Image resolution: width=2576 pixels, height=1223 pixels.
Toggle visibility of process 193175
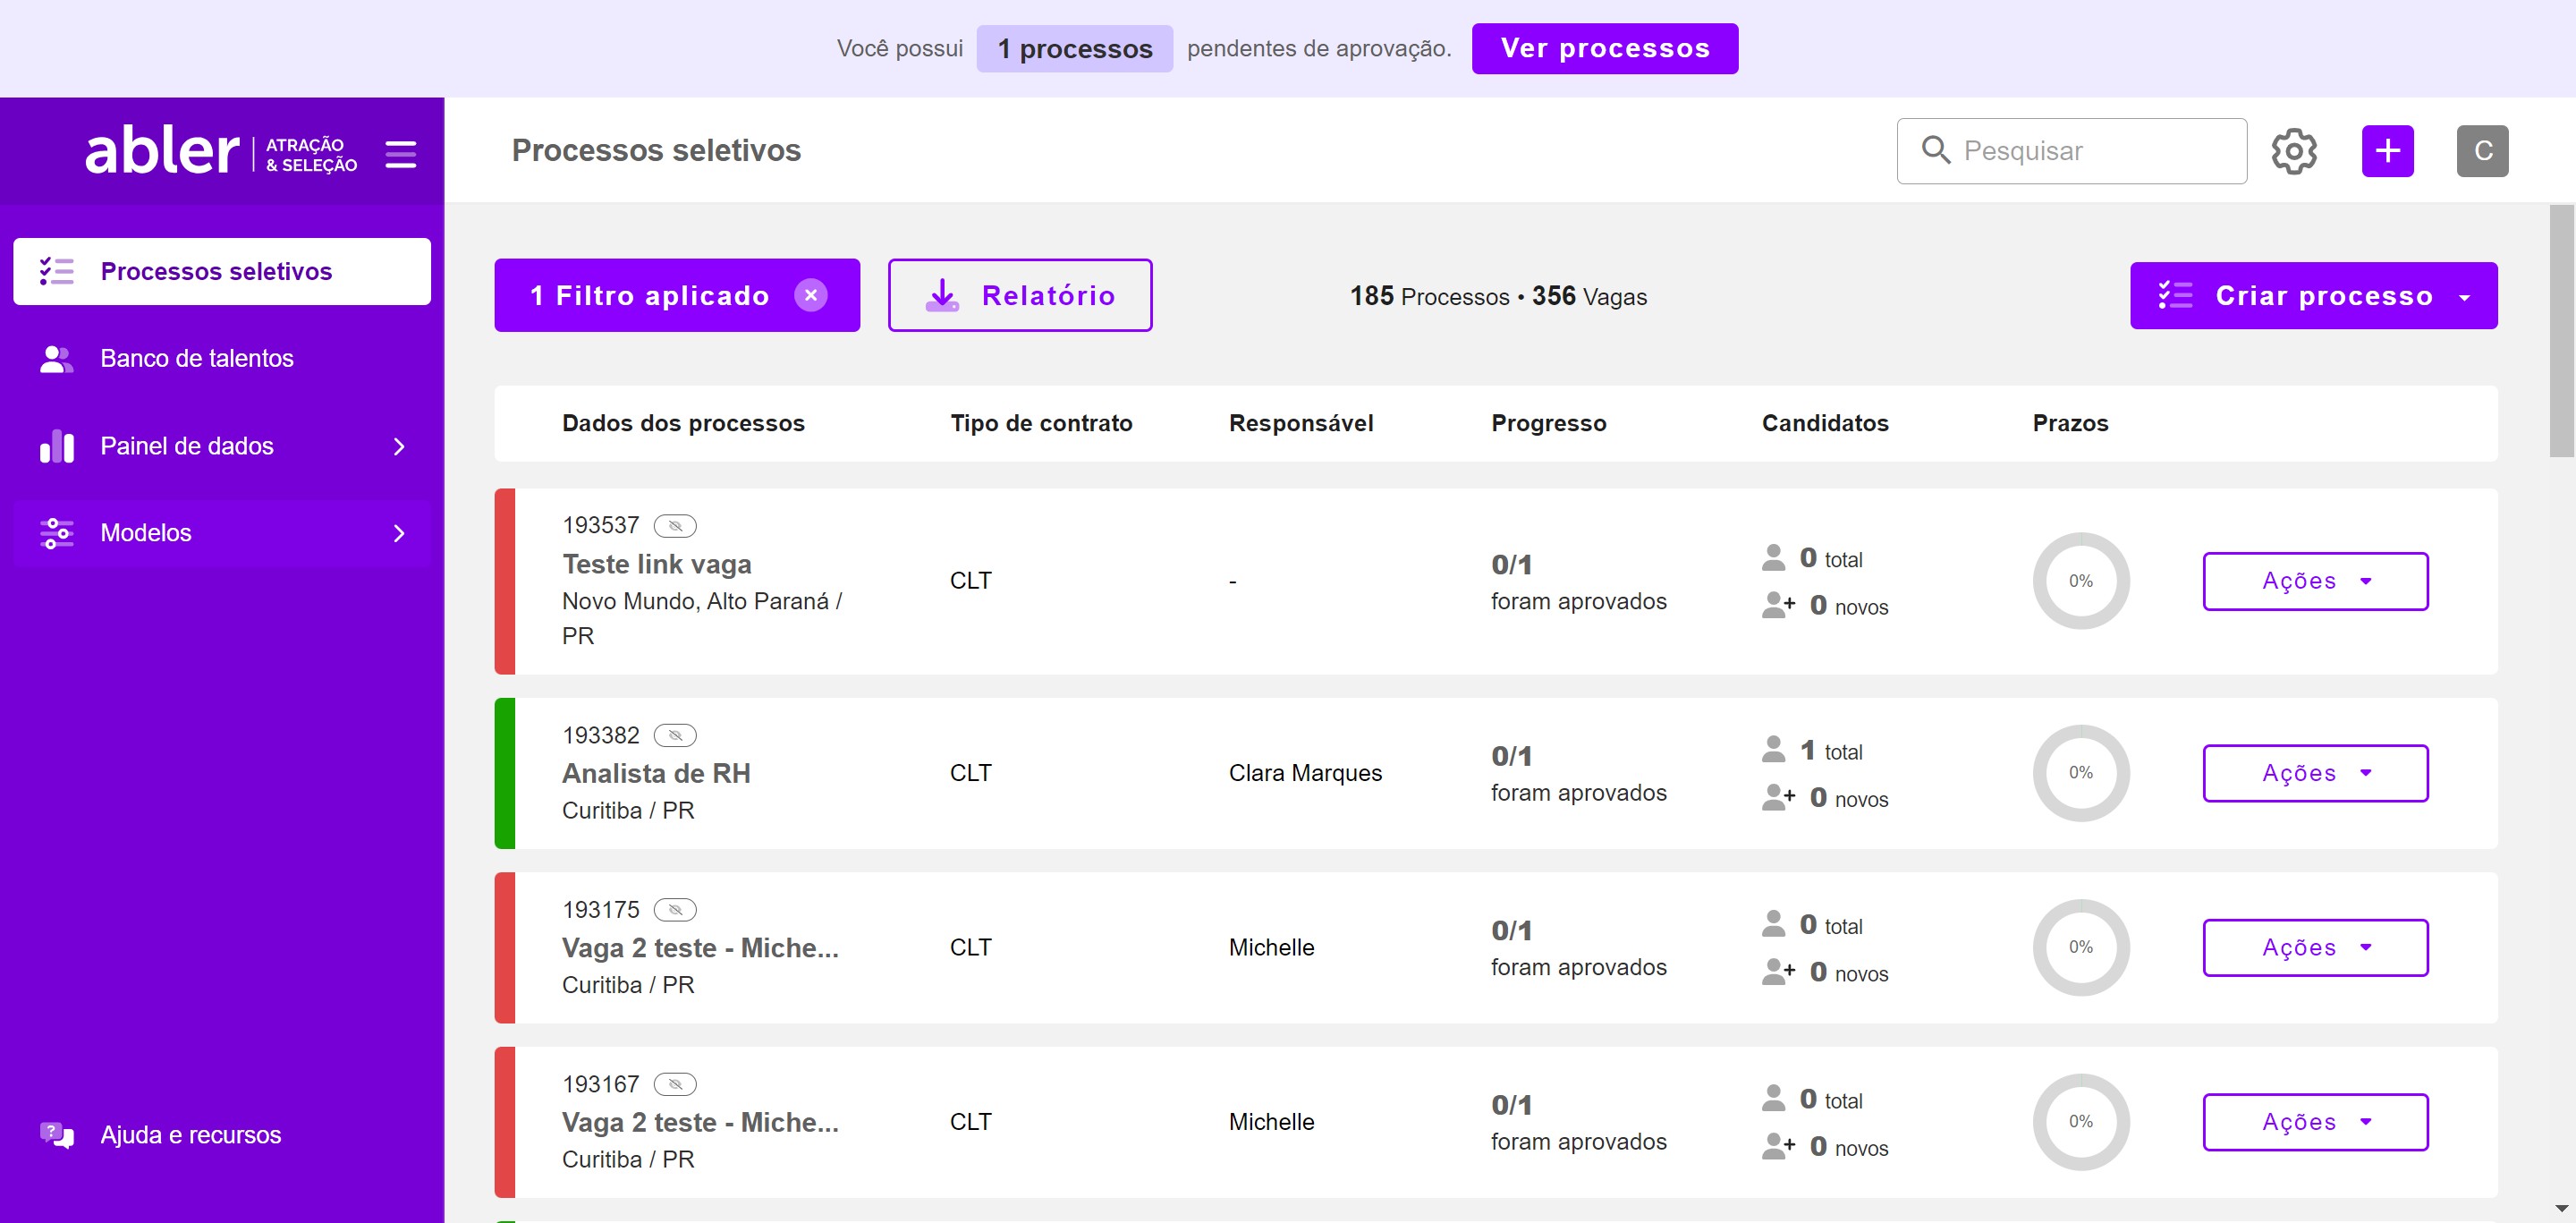tap(678, 909)
